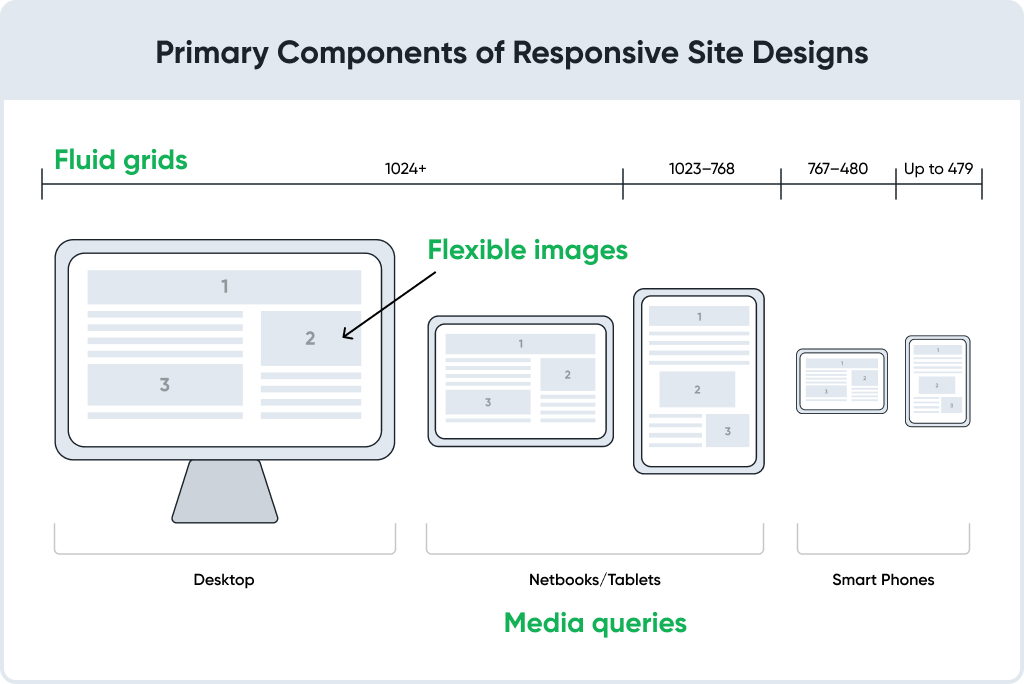Click the title 'Primary Components of Responsive Site Designs'
Image resolution: width=1024 pixels, height=684 pixels.
pos(512,53)
